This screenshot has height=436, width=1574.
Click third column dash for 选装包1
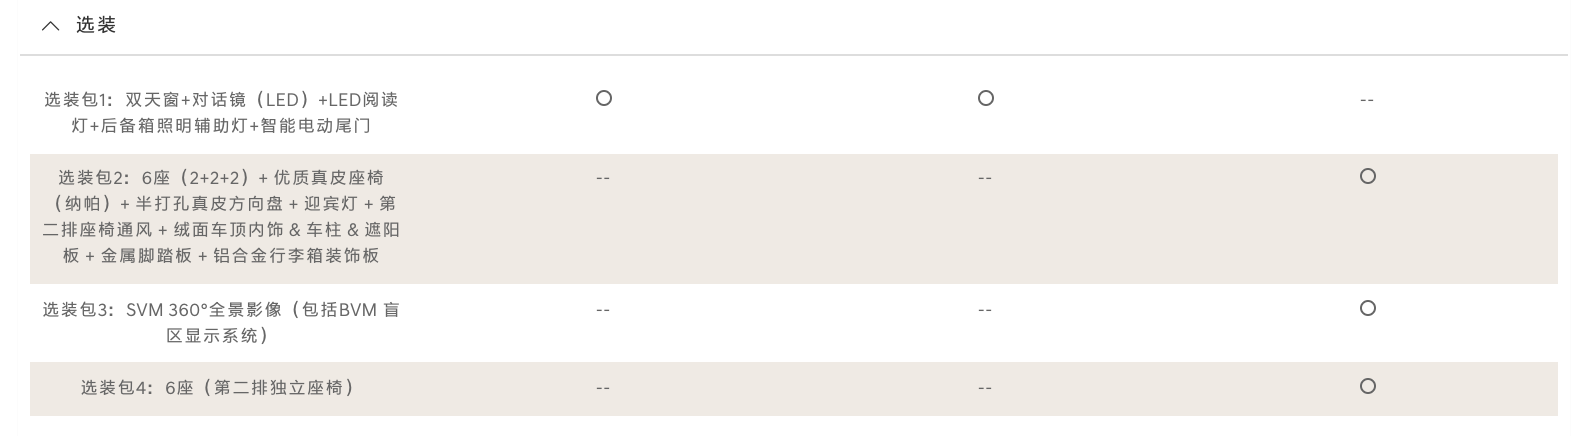[1367, 100]
